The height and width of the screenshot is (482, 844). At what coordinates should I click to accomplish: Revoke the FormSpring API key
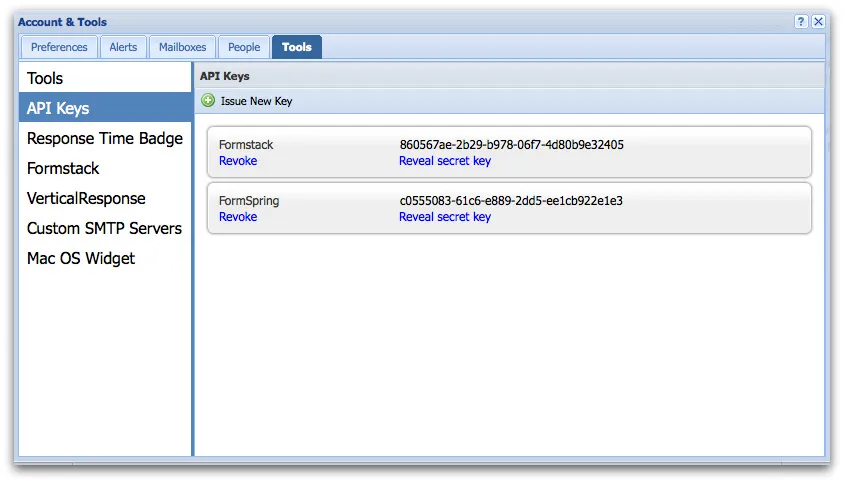coord(238,217)
